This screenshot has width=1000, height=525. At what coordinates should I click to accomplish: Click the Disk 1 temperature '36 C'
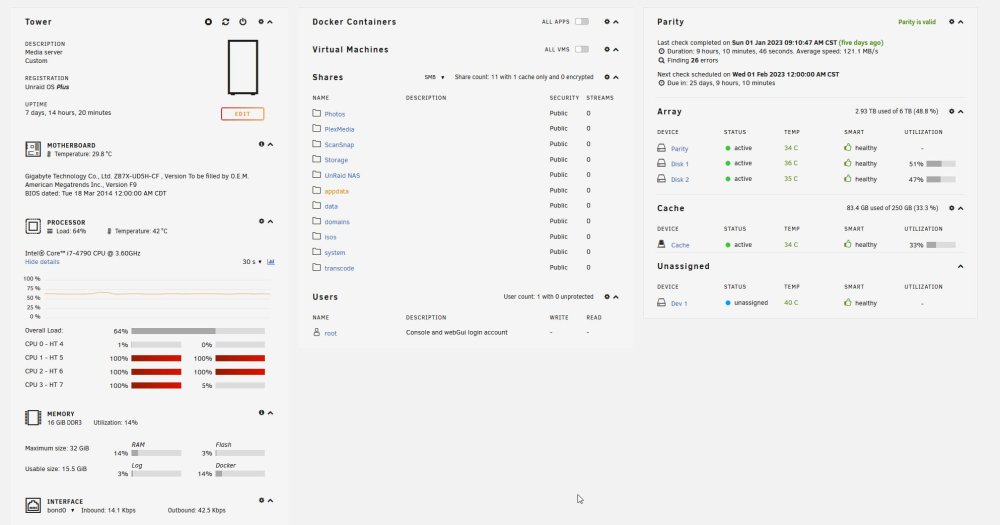pos(791,163)
